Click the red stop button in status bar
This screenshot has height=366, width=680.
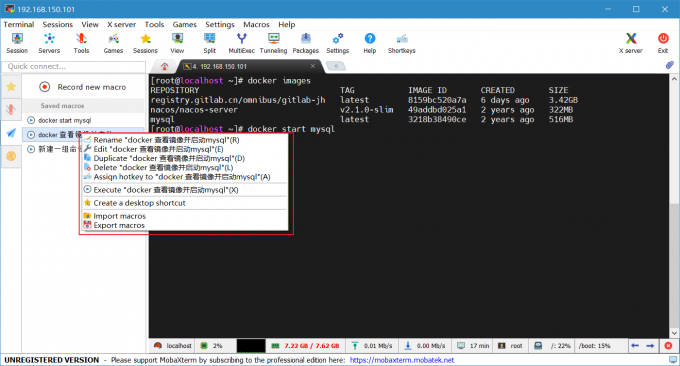(x=668, y=346)
